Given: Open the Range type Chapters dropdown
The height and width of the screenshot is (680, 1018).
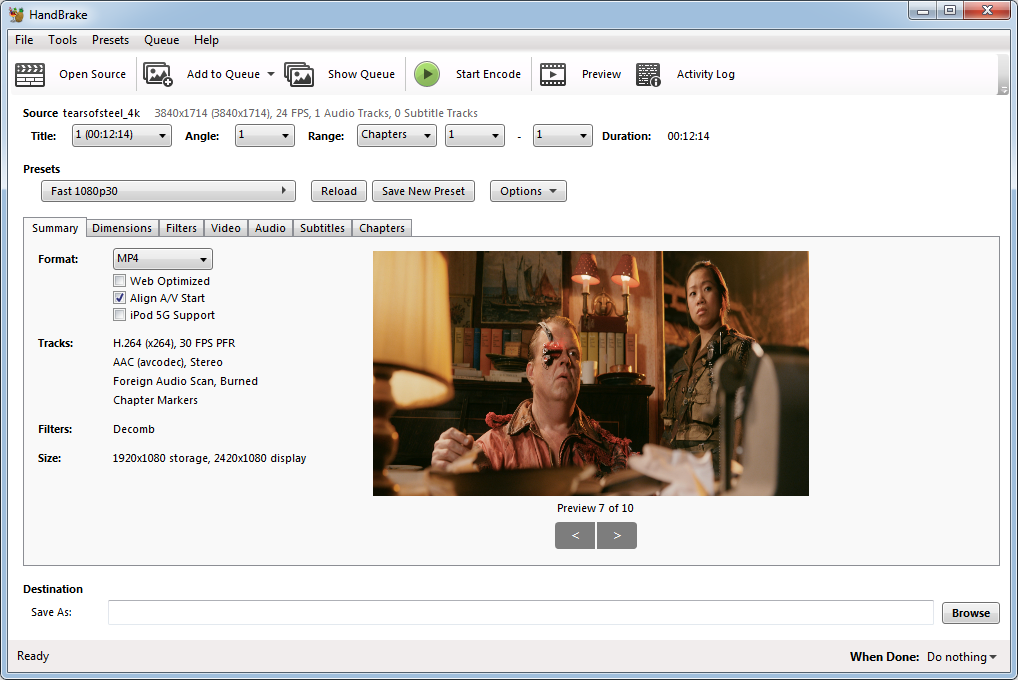Looking at the screenshot, I should 396,136.
